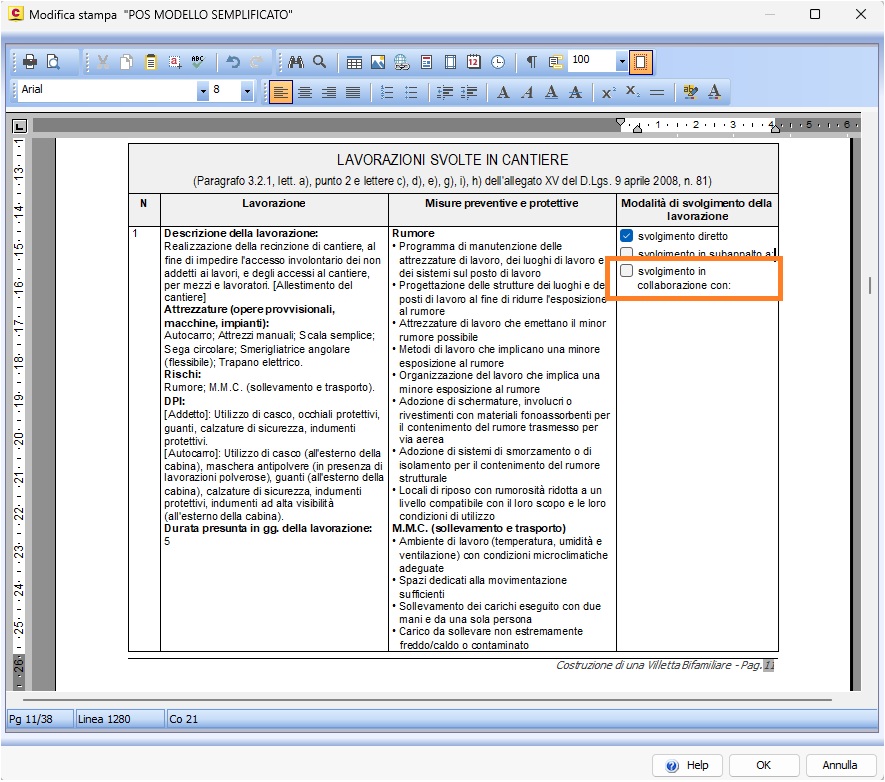Screen dimensions: 885x782
Task: Click the OK button
Action: pyautogui.click(x=763, y=765)
